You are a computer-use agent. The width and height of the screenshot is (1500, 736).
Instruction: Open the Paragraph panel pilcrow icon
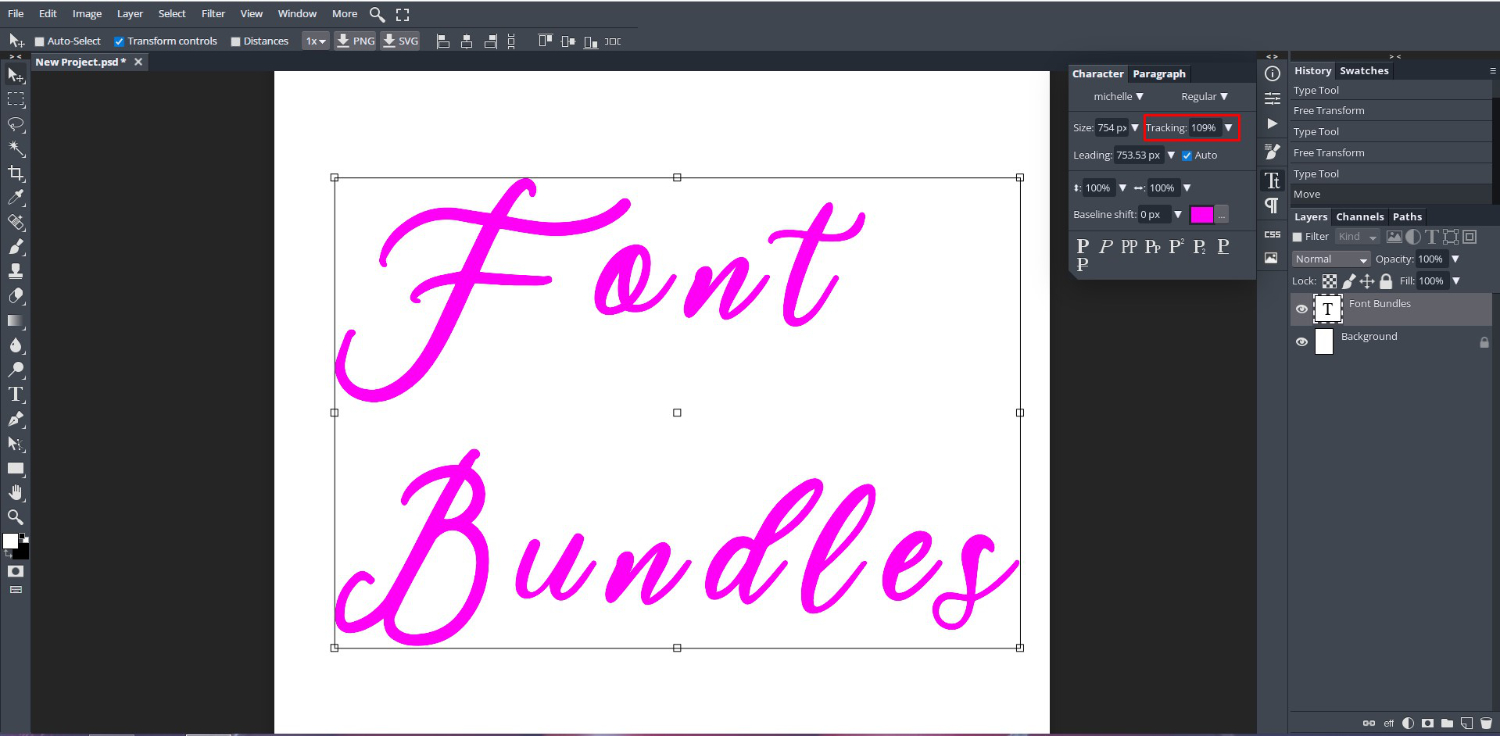(1272, 206)
